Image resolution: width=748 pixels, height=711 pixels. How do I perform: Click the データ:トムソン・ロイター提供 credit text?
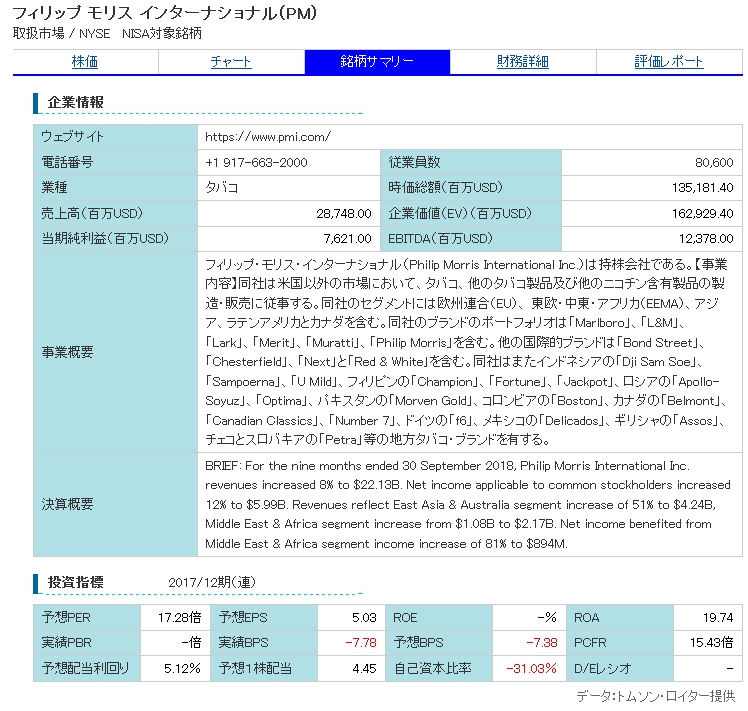[655, 696]
